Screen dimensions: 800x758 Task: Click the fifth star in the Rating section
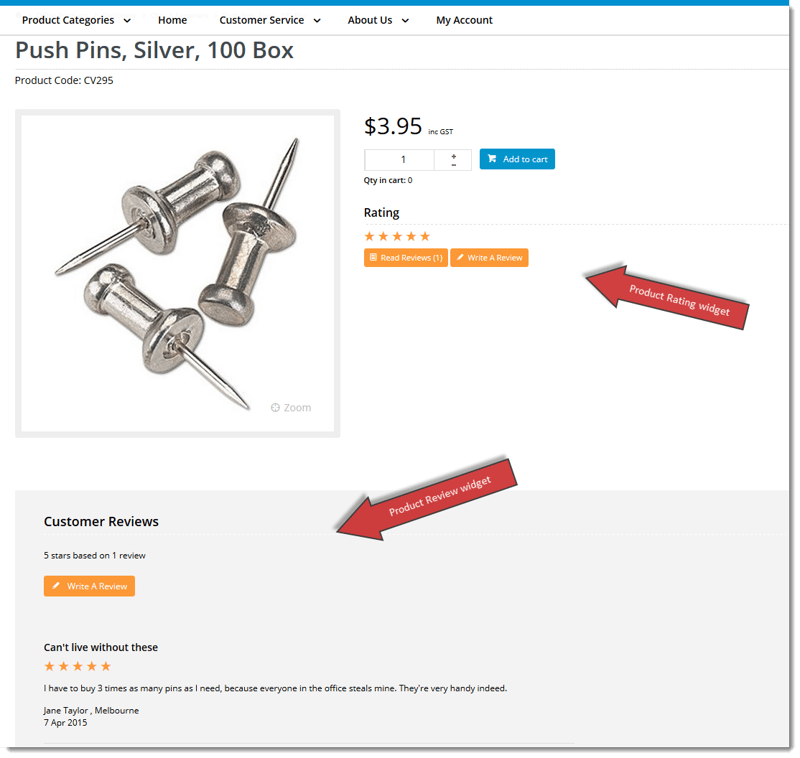pyautogui.click(x=425, y=236)
